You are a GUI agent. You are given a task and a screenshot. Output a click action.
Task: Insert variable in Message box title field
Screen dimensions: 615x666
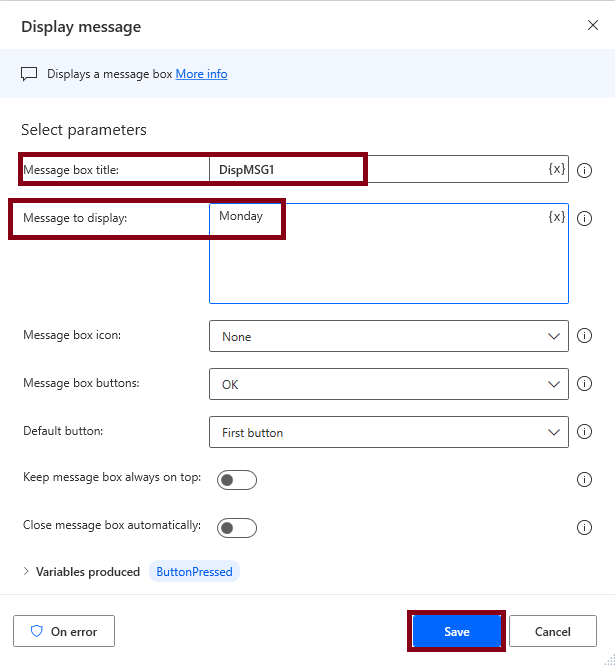pyautogui.click(x=557, y=169)
